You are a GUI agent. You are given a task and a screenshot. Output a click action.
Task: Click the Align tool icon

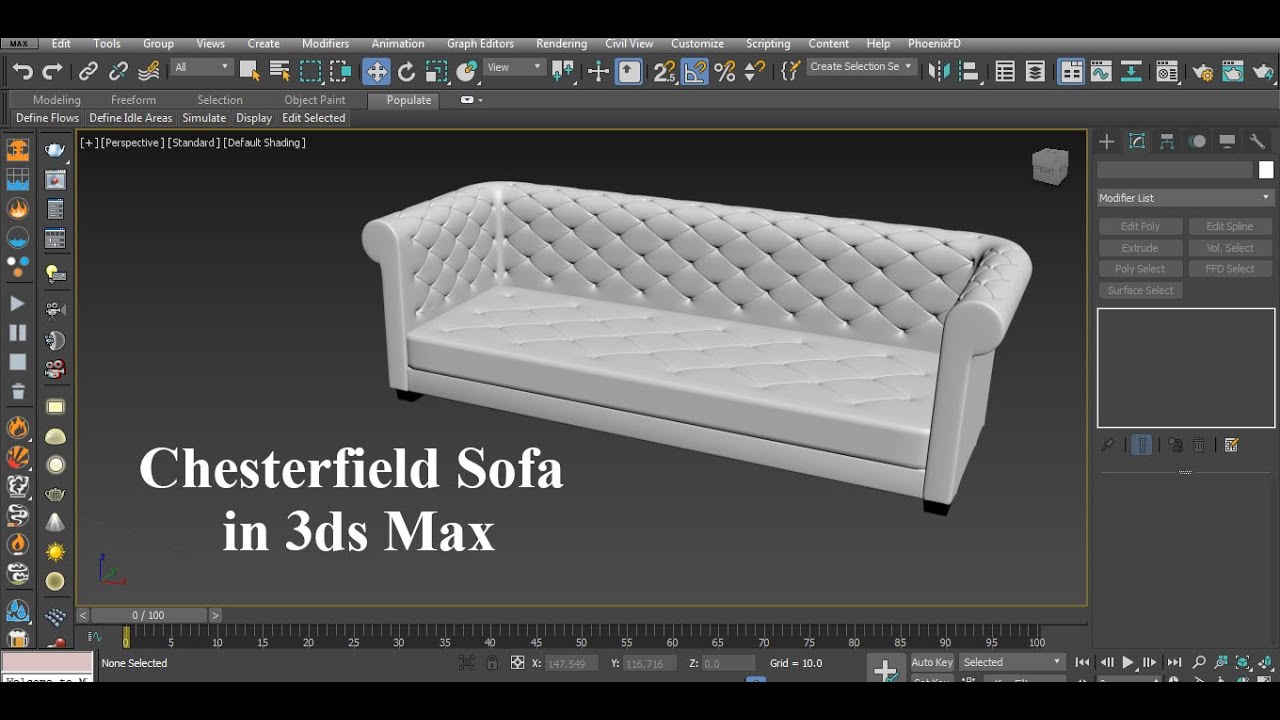tap(968, 71)
